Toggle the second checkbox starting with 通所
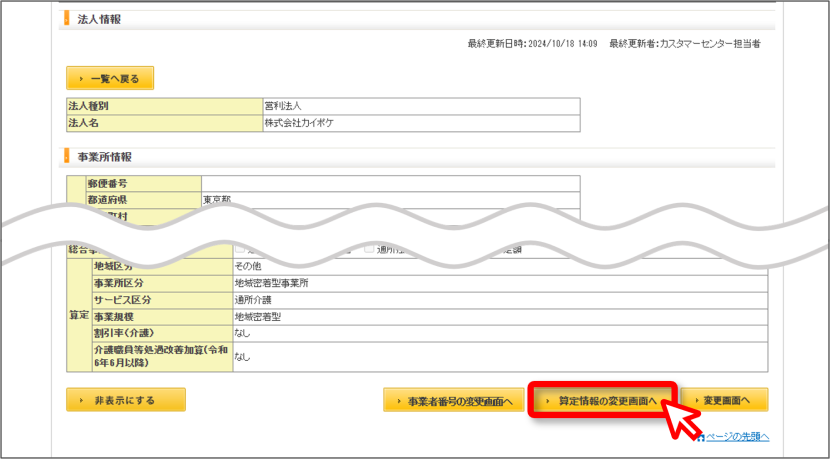830x459 pixels. click(x=369, y=248)
